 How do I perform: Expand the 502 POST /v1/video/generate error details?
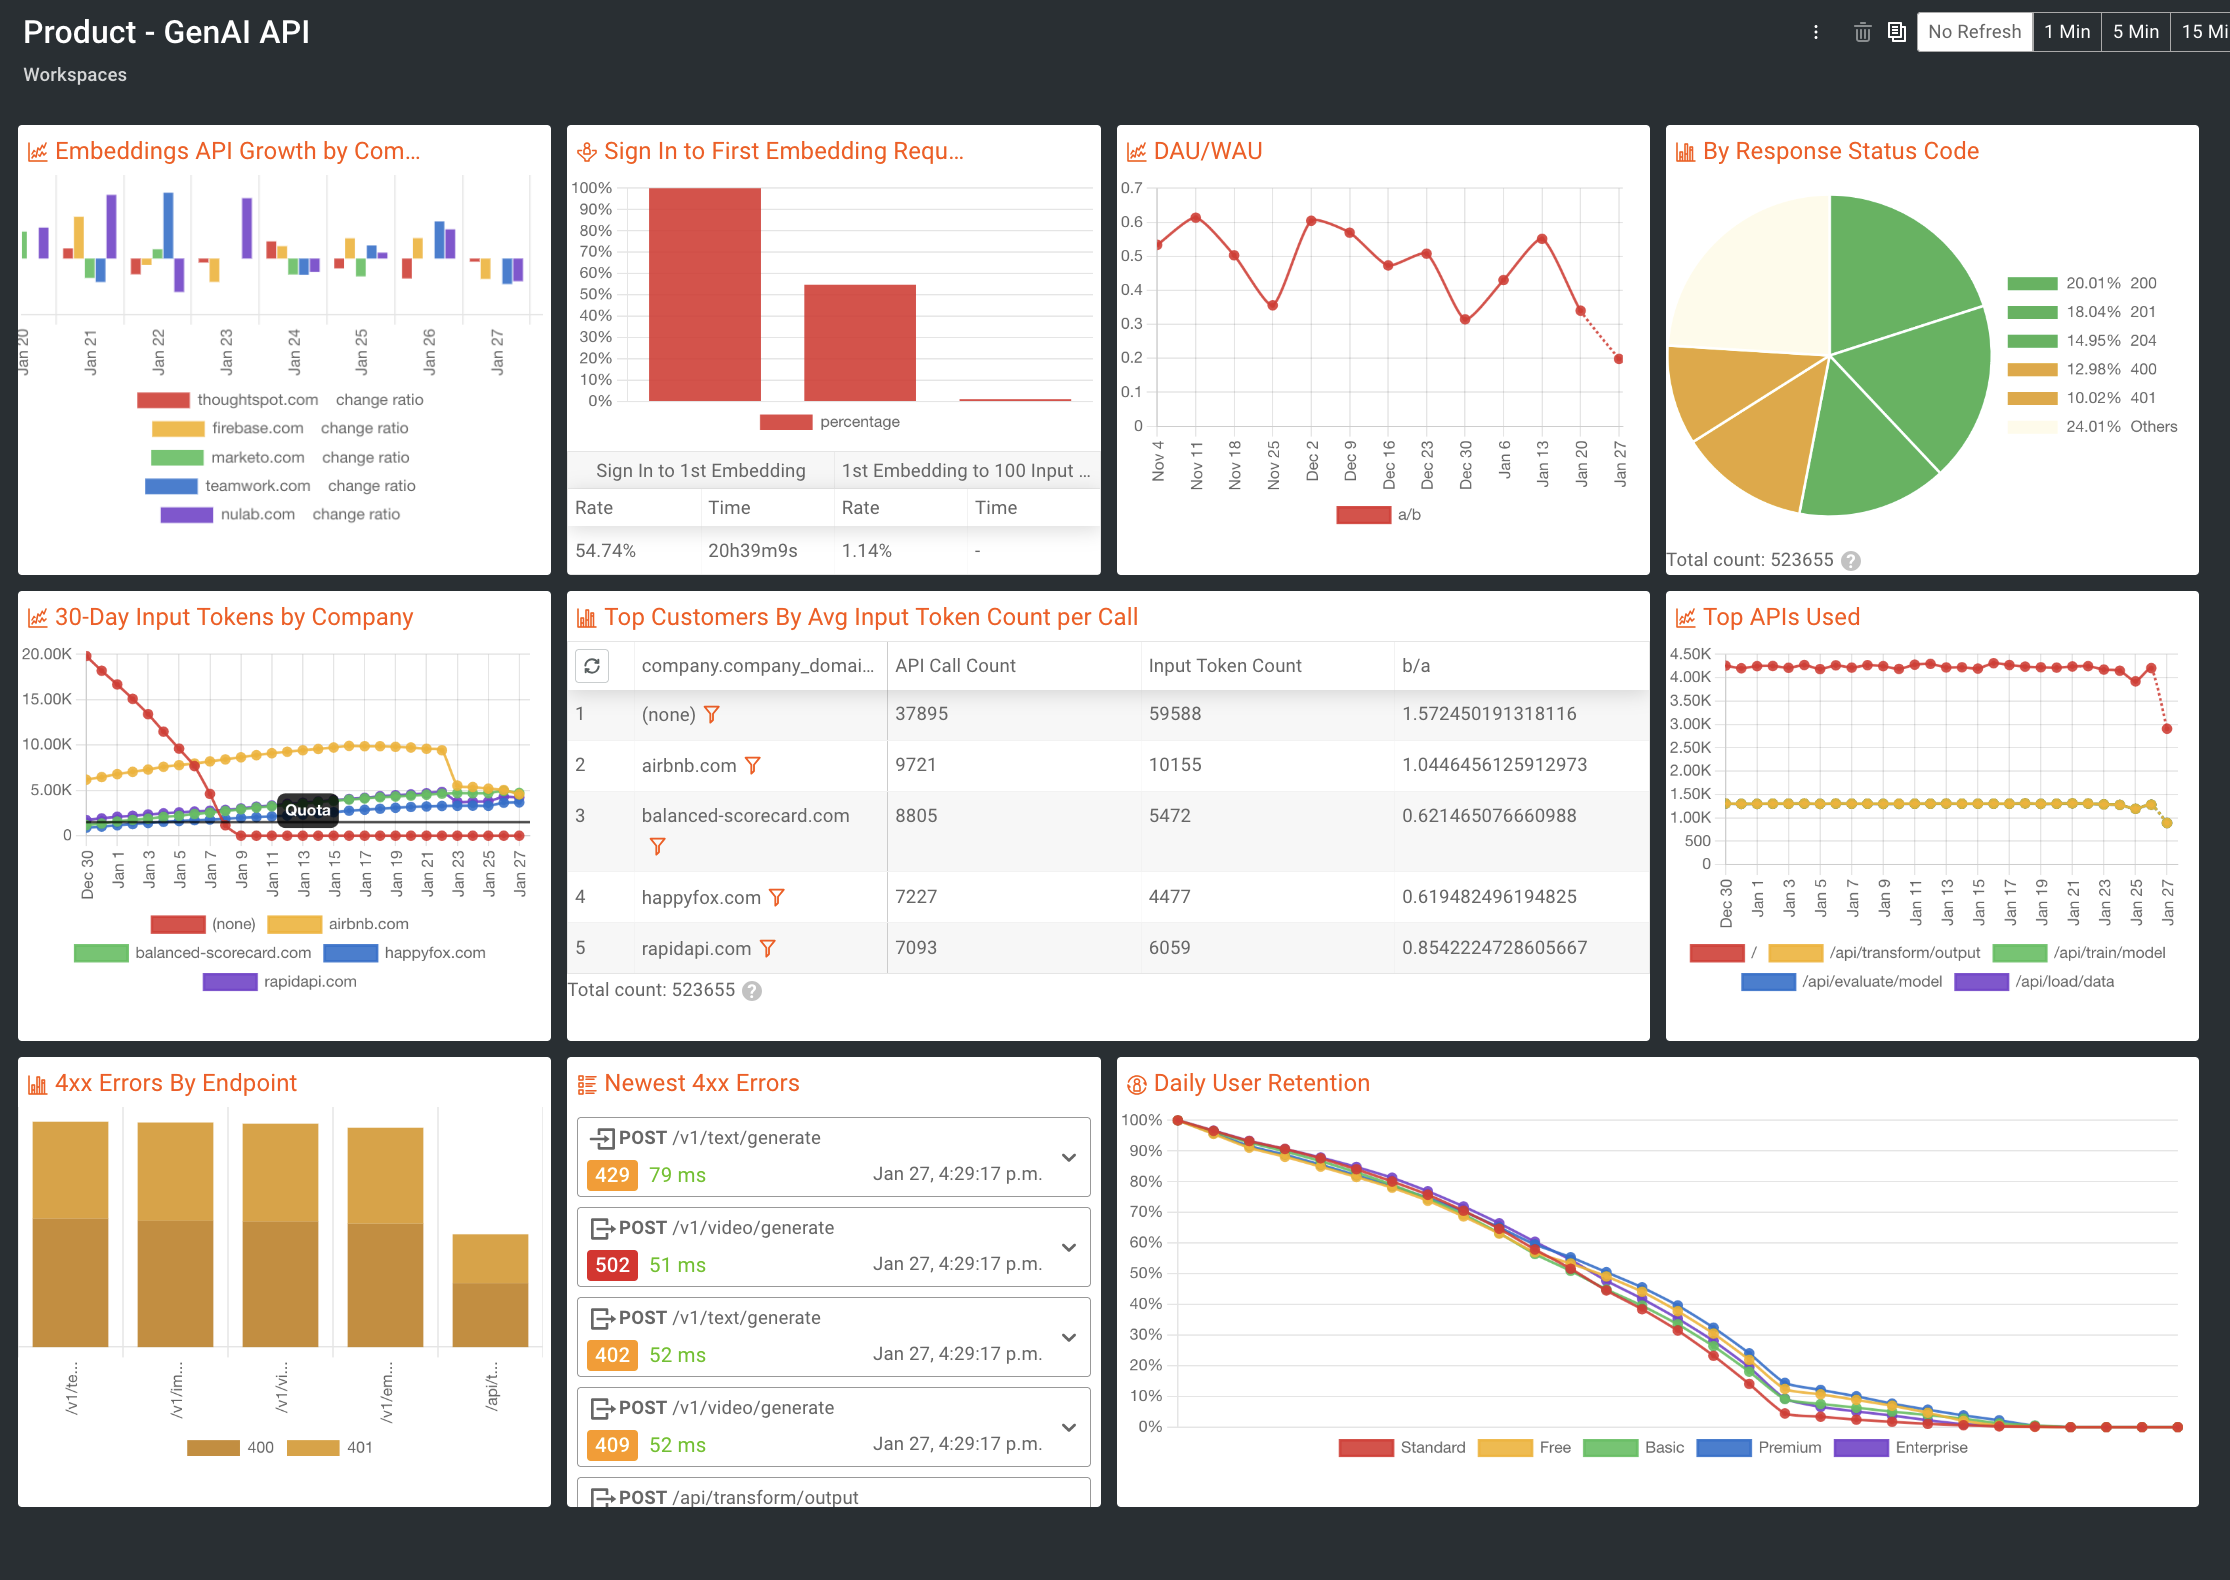(x=1070, y=1246)
